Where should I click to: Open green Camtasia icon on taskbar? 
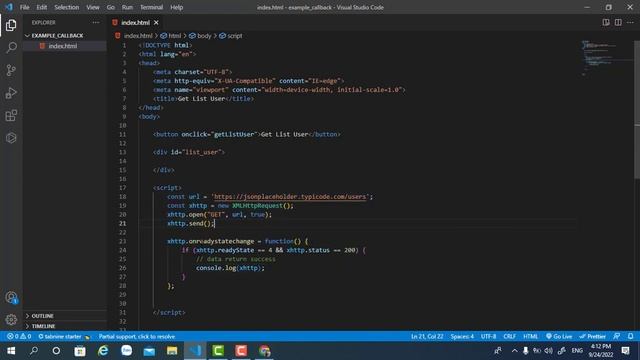pos(218,351)
